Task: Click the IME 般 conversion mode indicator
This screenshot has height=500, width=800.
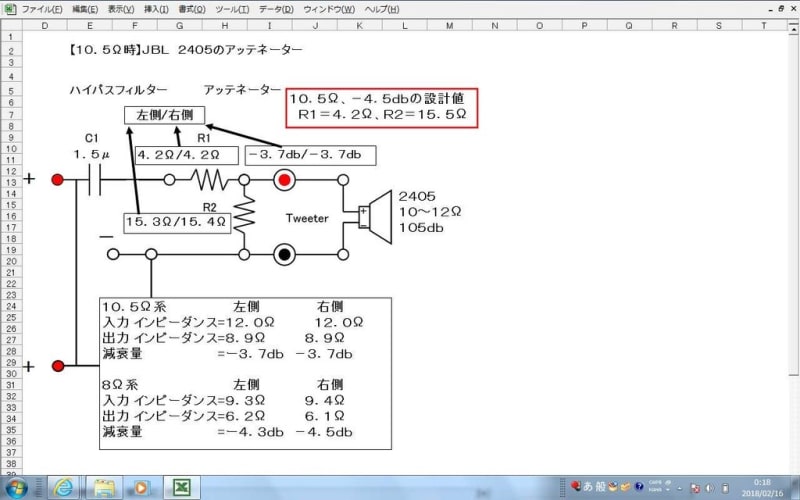Action: 601,486
